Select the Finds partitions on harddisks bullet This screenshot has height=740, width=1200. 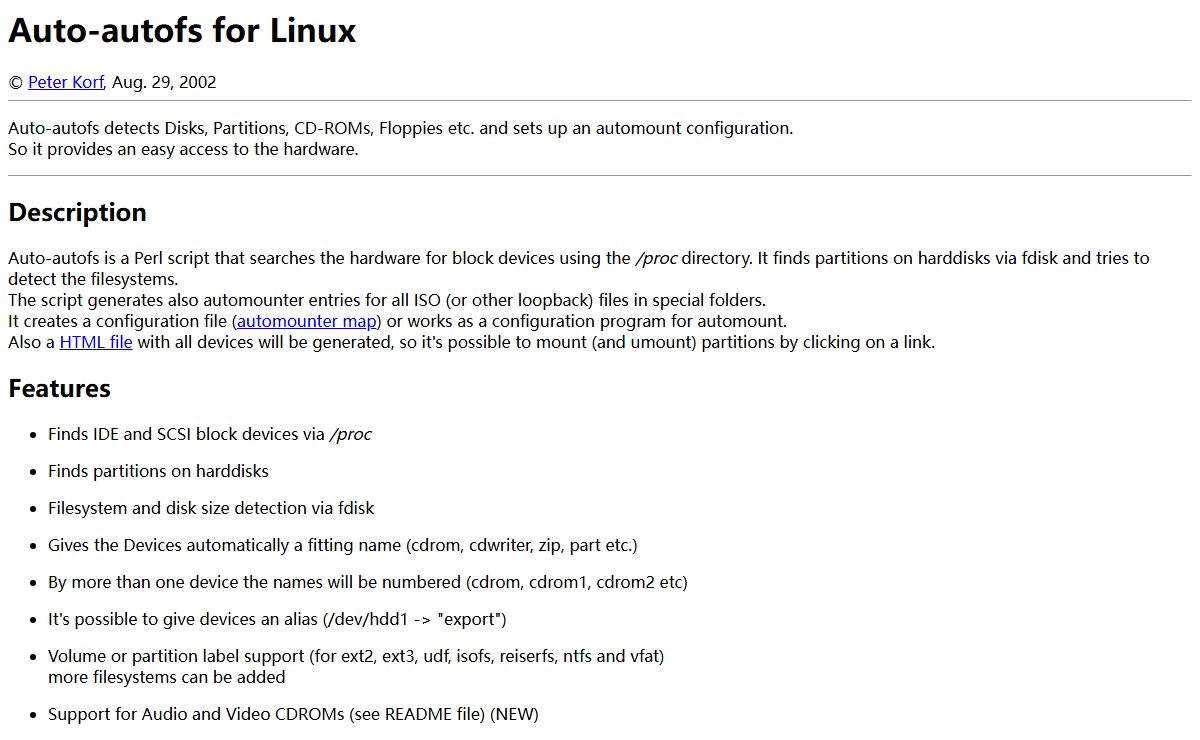pos(158,471)
